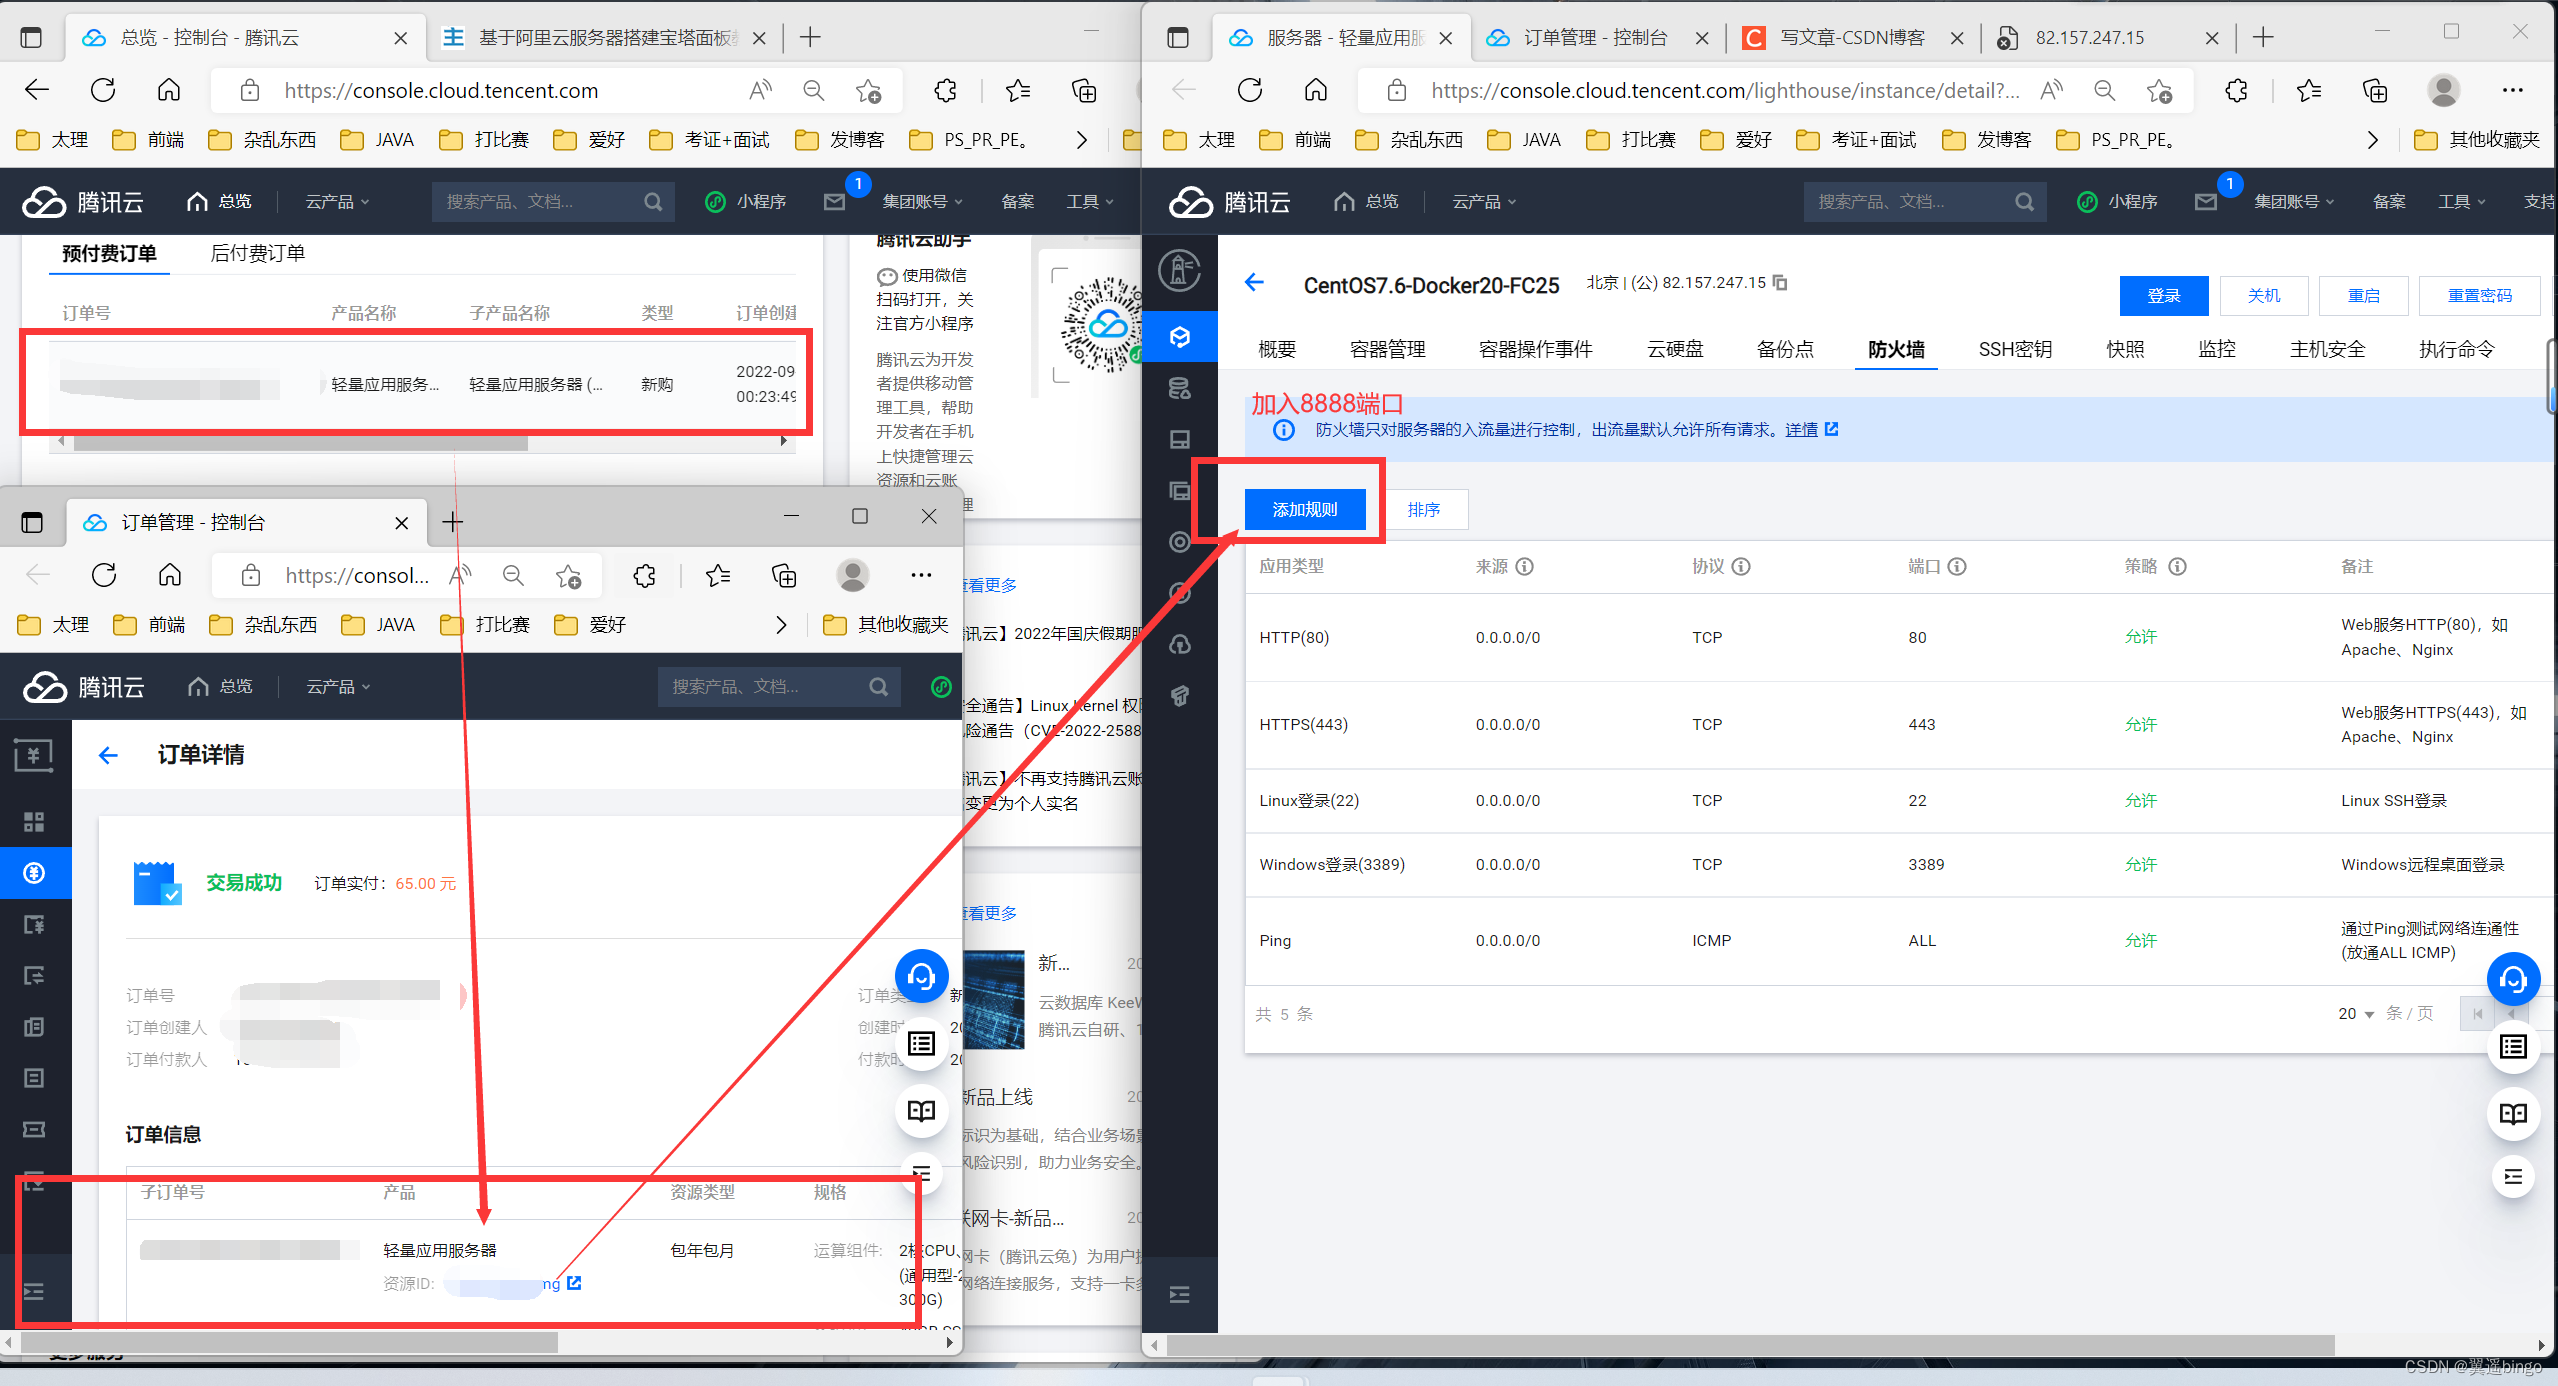Expand the collapsed sidebar menu icon in right window
The height and width of the screenshot is (1386, 2558).
tap(1180, 1295)
